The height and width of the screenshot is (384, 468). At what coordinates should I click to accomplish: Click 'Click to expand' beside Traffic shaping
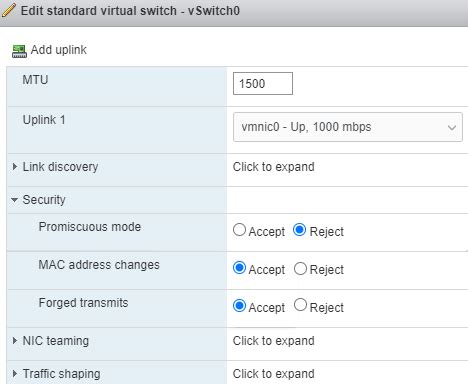(x=273, y=374)
